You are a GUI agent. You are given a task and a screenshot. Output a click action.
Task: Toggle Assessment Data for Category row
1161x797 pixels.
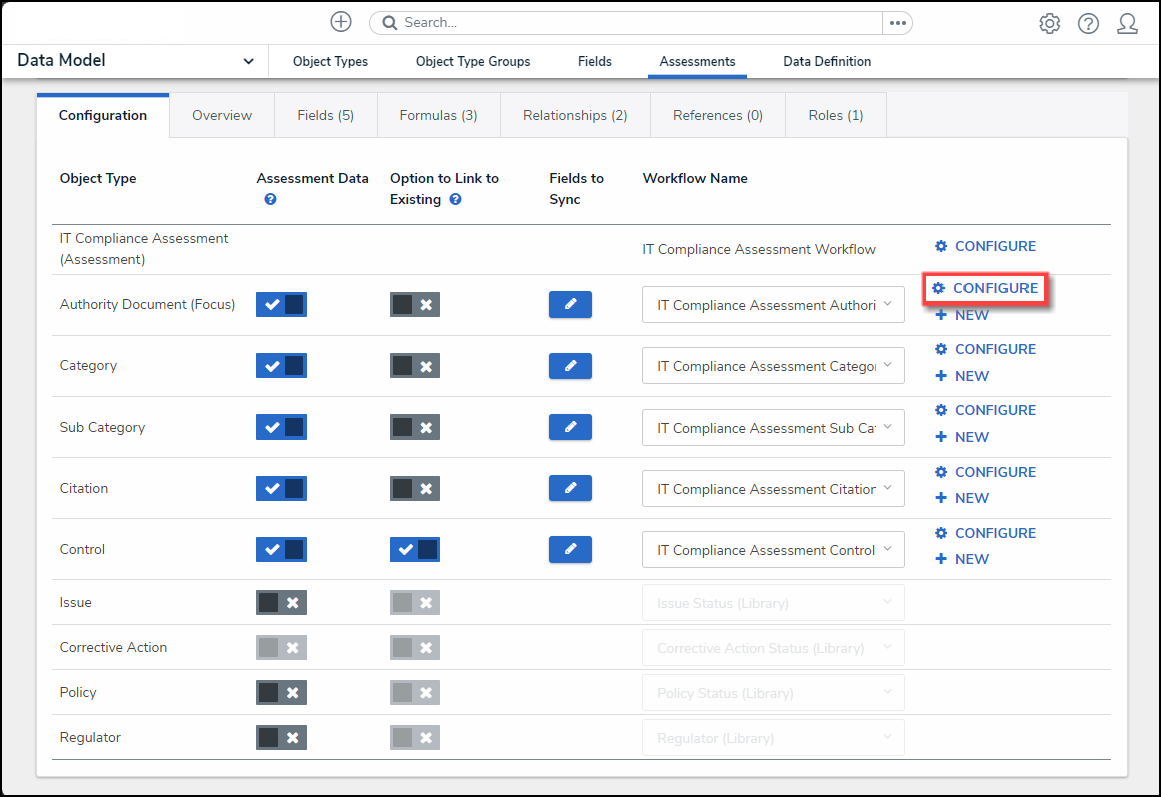(x=281, y=366)
